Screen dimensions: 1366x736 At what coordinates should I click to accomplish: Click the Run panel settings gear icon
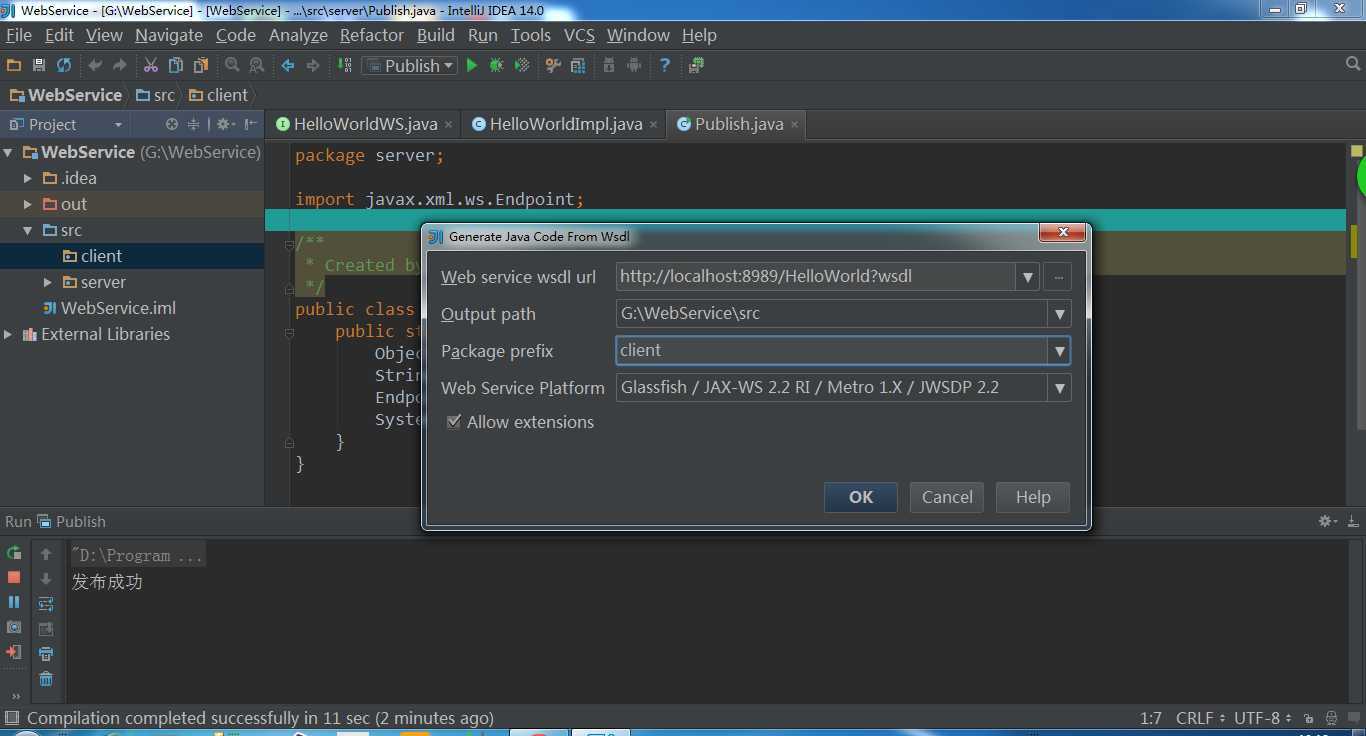tap(1327, 521)
